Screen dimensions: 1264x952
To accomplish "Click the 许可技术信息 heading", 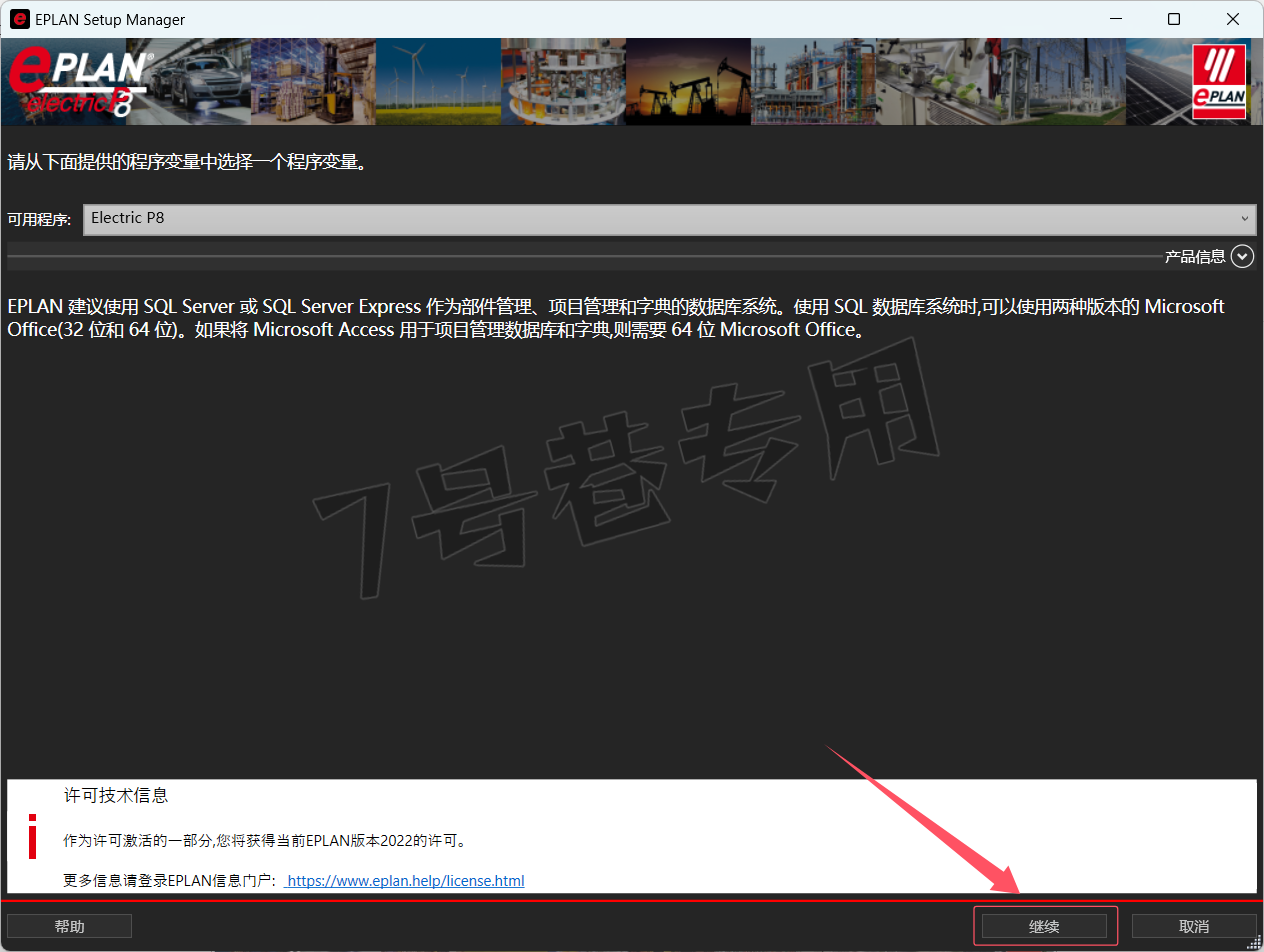I will [116, 796].
